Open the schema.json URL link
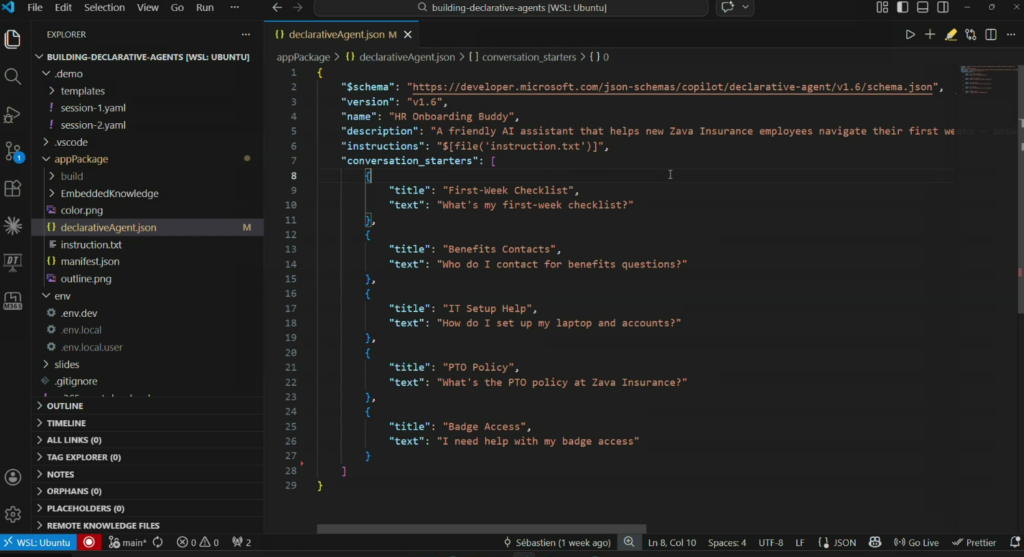The image size is (1024, 557). tap(673, 87)
